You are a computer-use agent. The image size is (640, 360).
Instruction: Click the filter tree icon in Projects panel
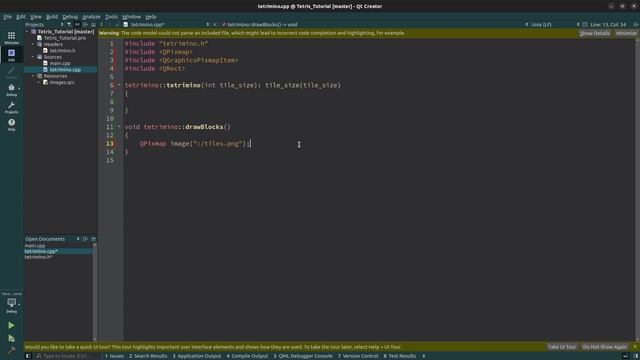point(69,24)
